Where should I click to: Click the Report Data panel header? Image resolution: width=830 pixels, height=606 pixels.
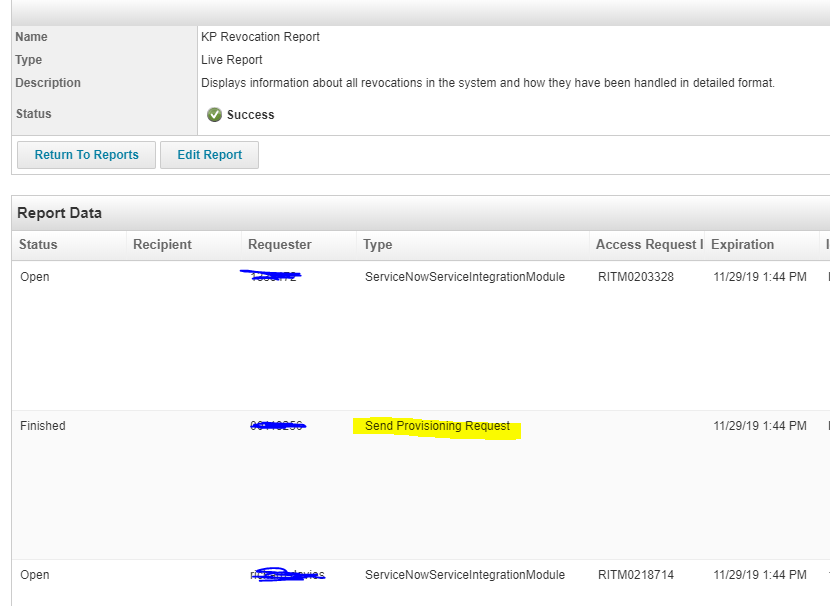pos(59,213)
